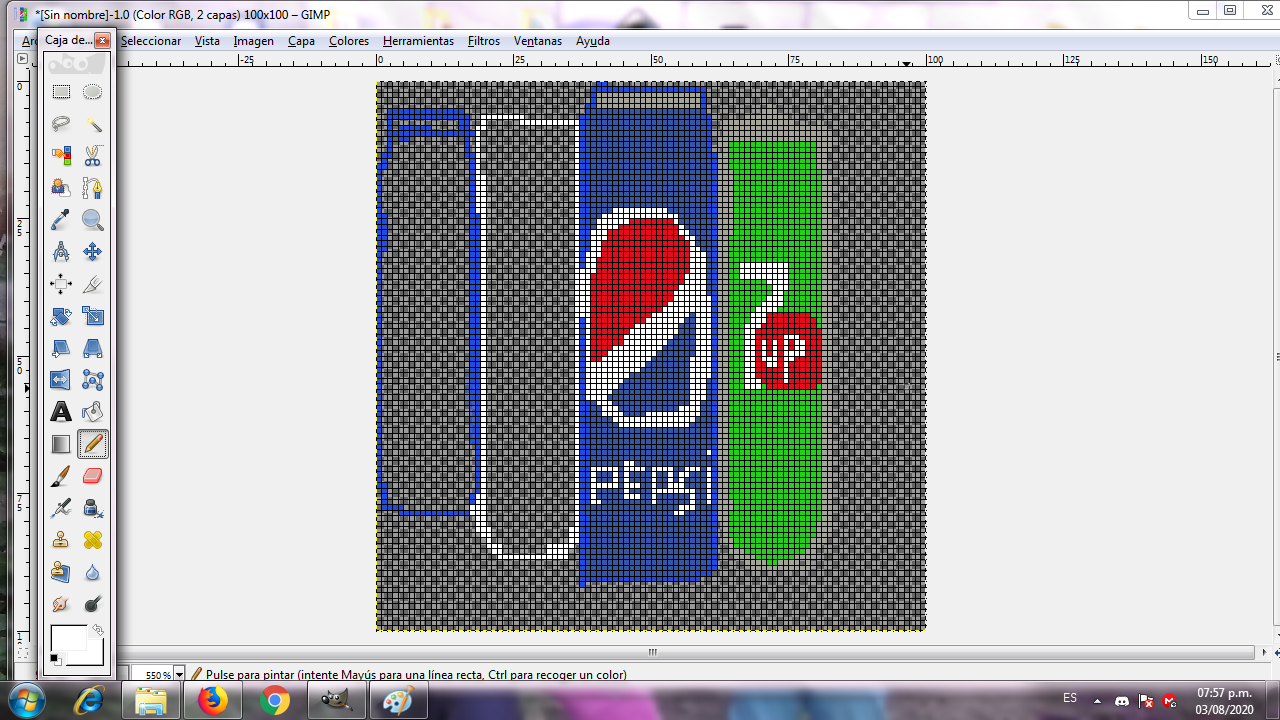
Task: Select the Airbrush tool
Action: tap(61, 508)
